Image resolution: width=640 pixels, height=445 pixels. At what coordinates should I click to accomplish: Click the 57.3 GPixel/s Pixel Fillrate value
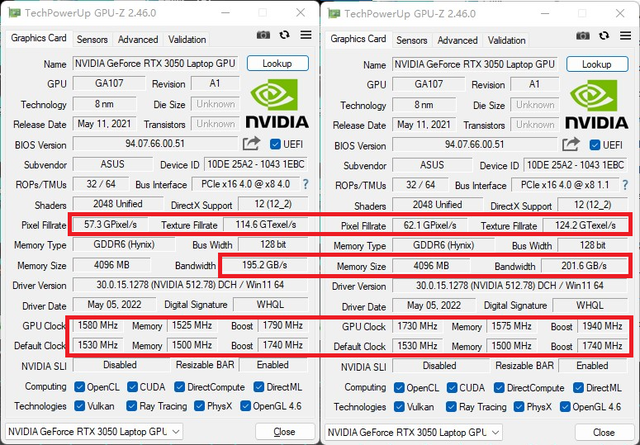pos(111,225)
